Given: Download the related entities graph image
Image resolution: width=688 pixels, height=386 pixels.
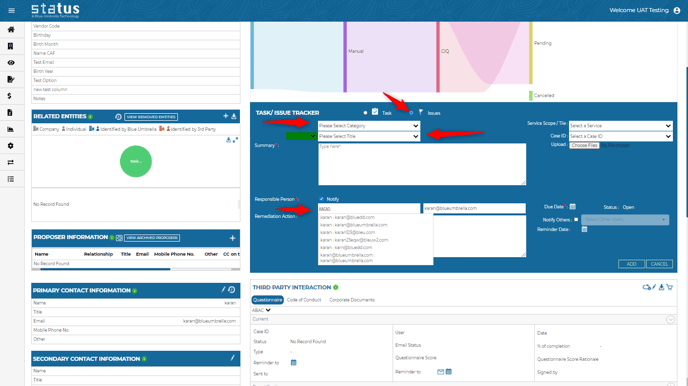Looking at the screenshot, I should (x=228, y=140).
